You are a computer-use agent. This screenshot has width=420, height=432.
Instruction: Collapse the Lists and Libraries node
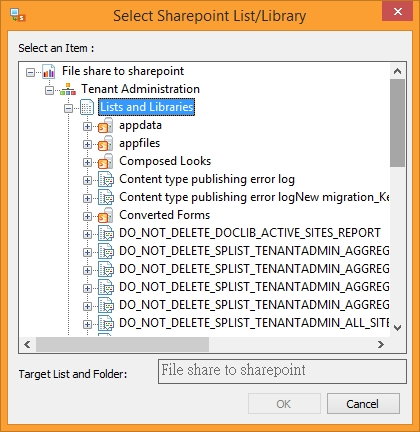(68, 108)
